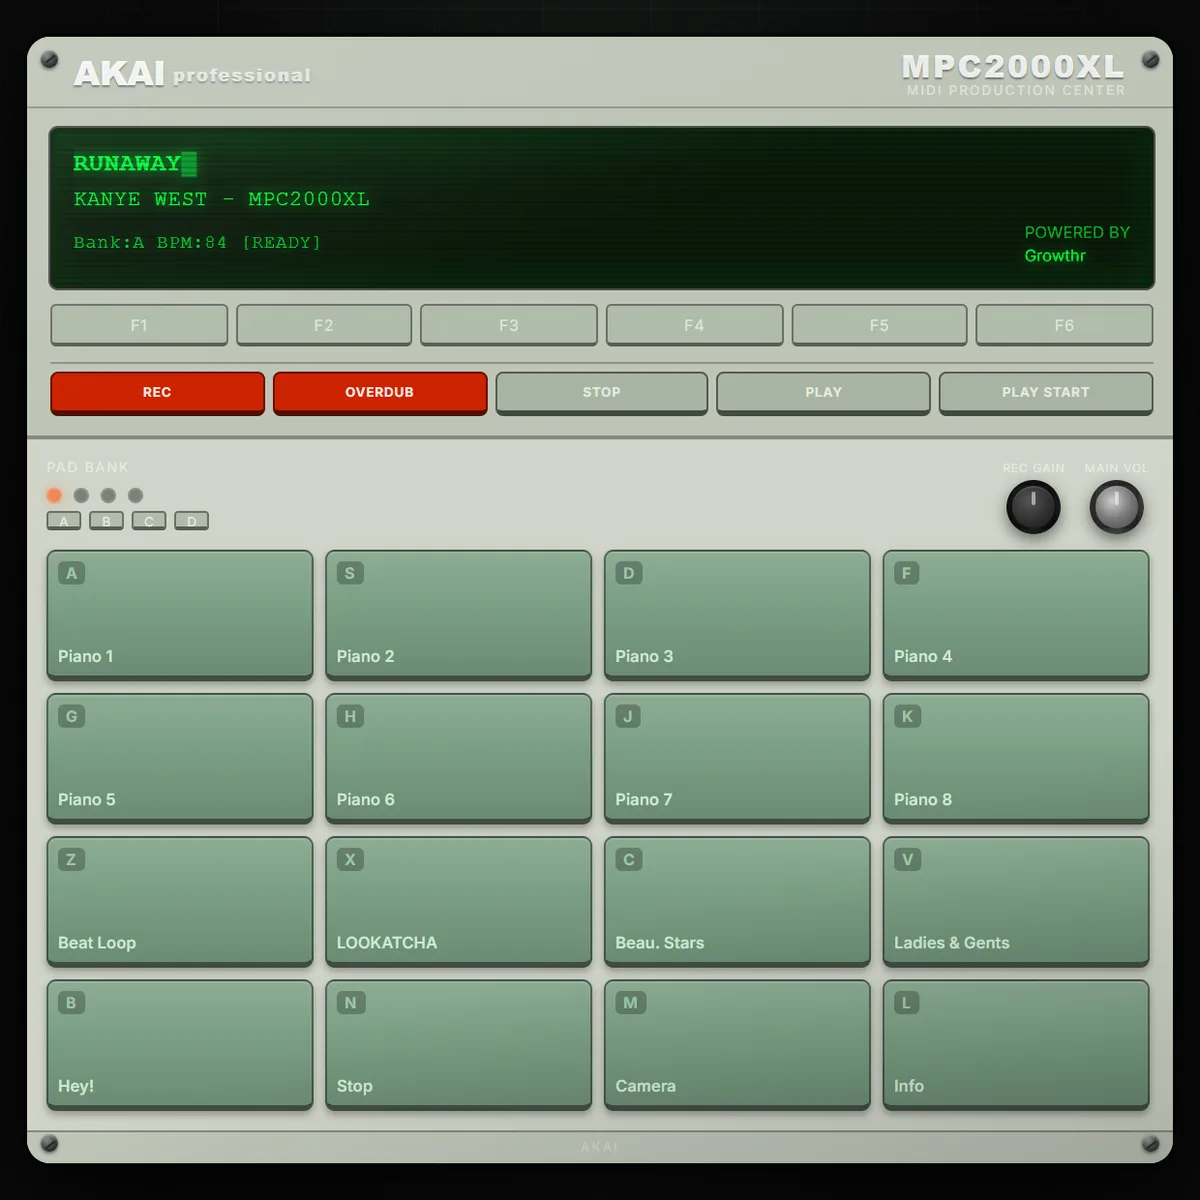Trigger the Piano 1 pad

click(x=180, y=614)
